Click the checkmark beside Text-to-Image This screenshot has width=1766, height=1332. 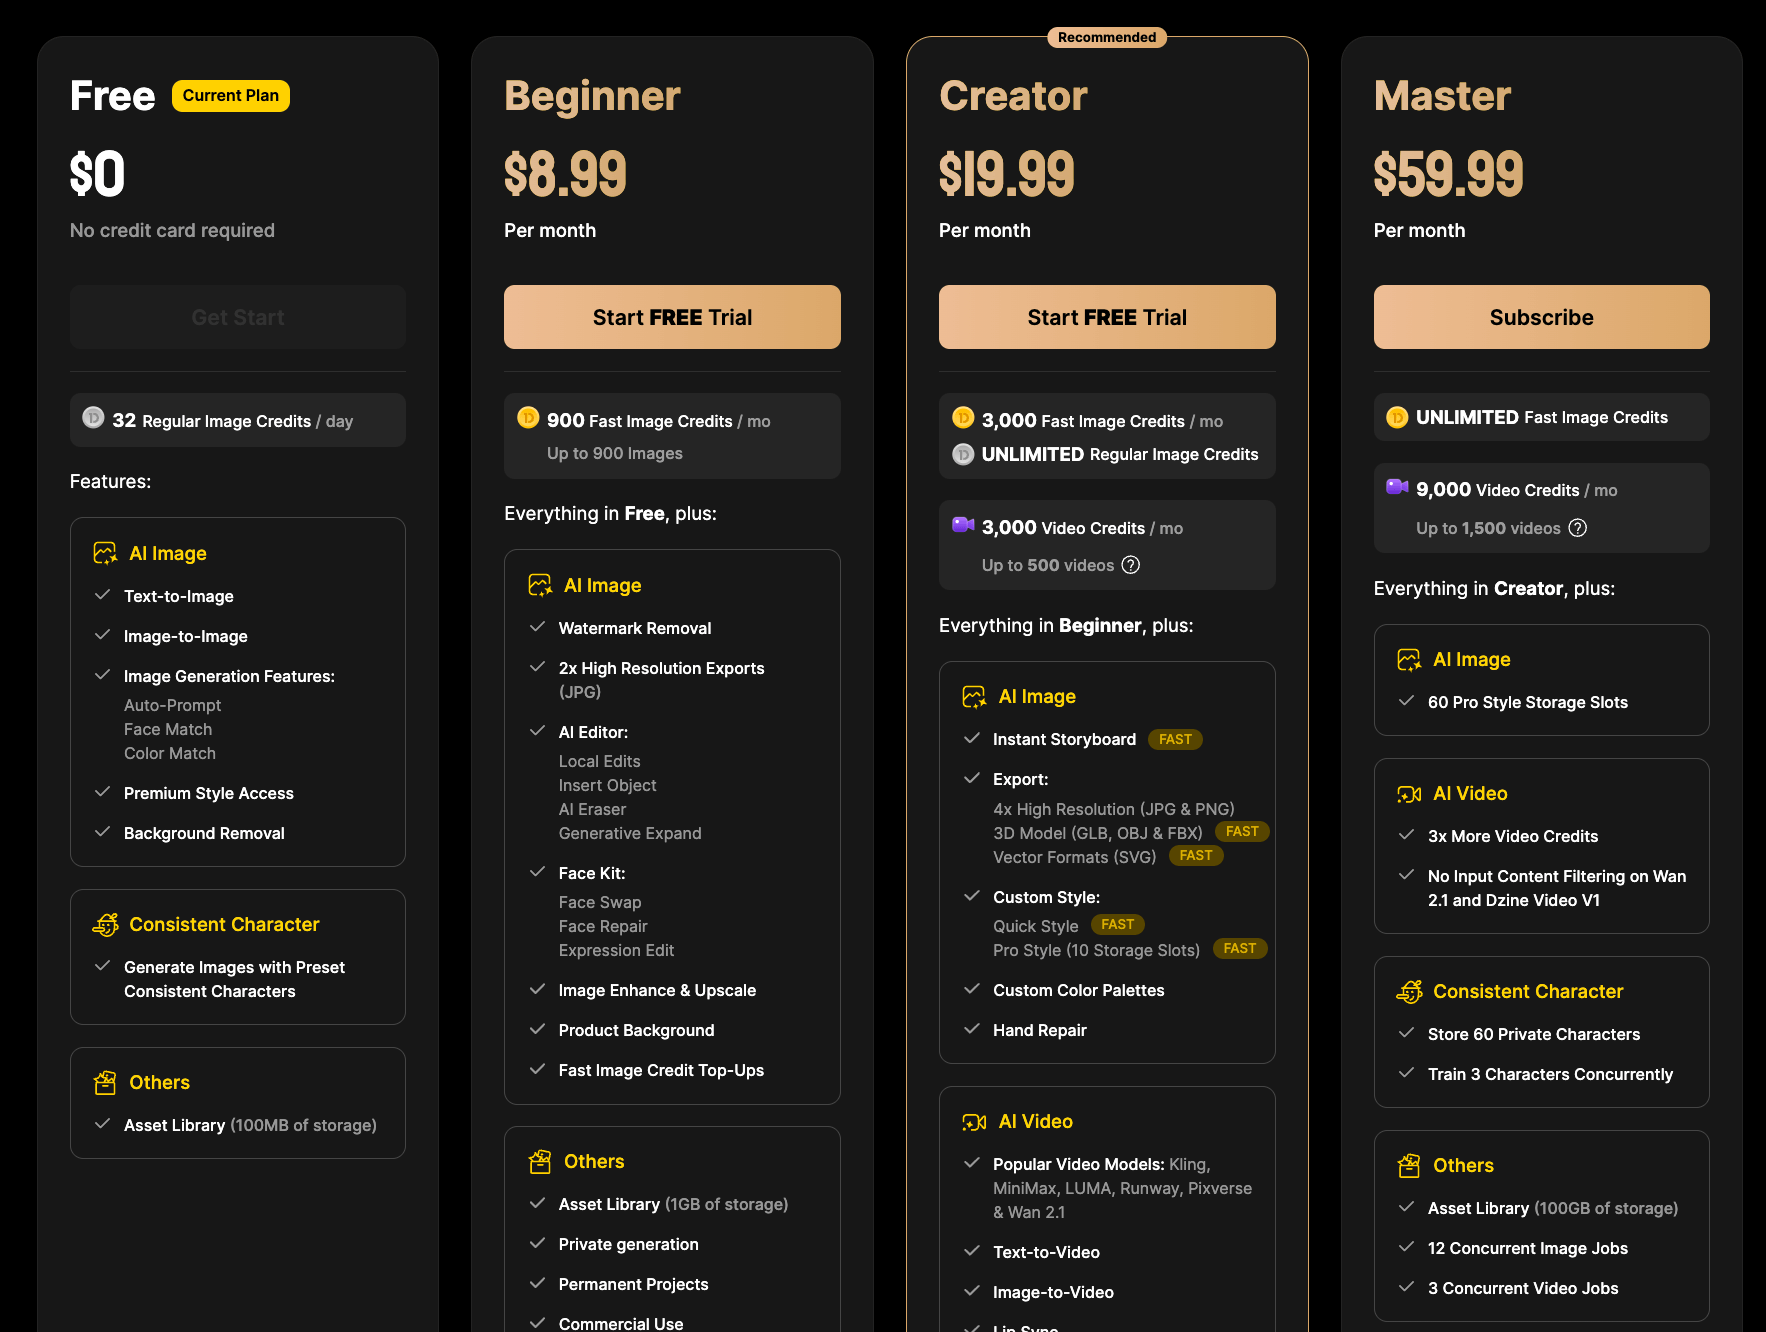102,595
